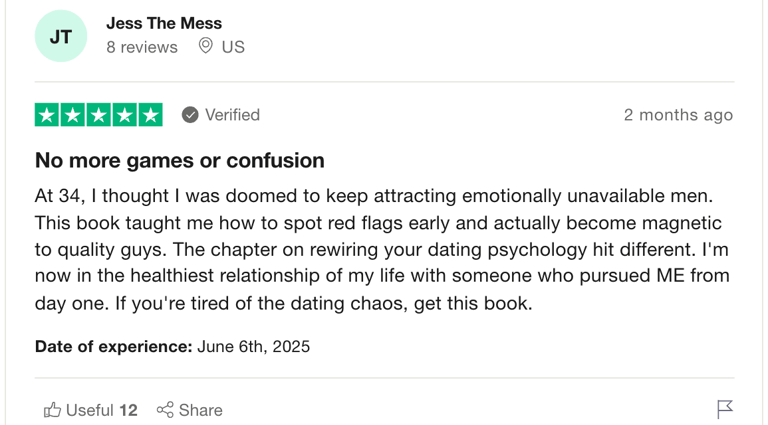Click the share network icon
The image size is (768, 425).
(x=165, y=410)
